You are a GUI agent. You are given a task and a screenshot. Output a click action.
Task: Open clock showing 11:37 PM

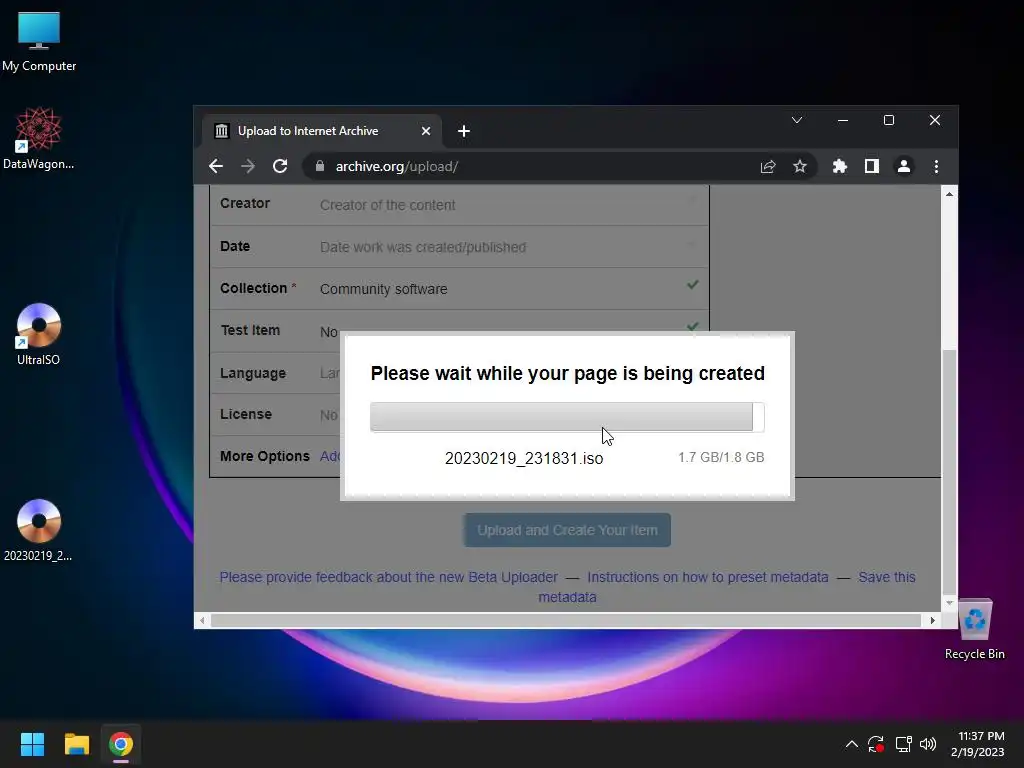978,744
